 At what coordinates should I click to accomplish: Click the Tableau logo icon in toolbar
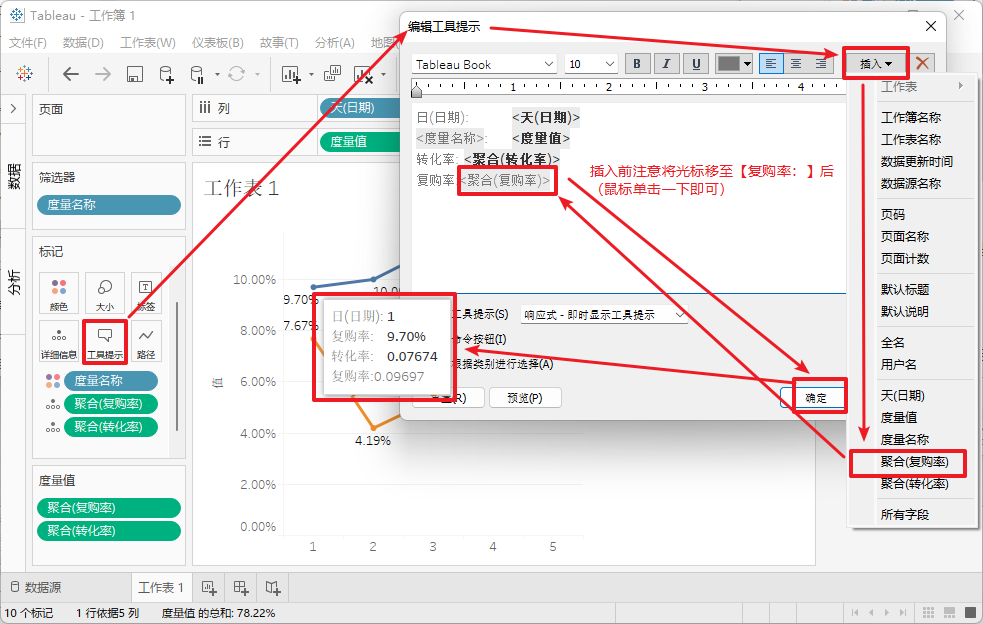coord(24,73)
